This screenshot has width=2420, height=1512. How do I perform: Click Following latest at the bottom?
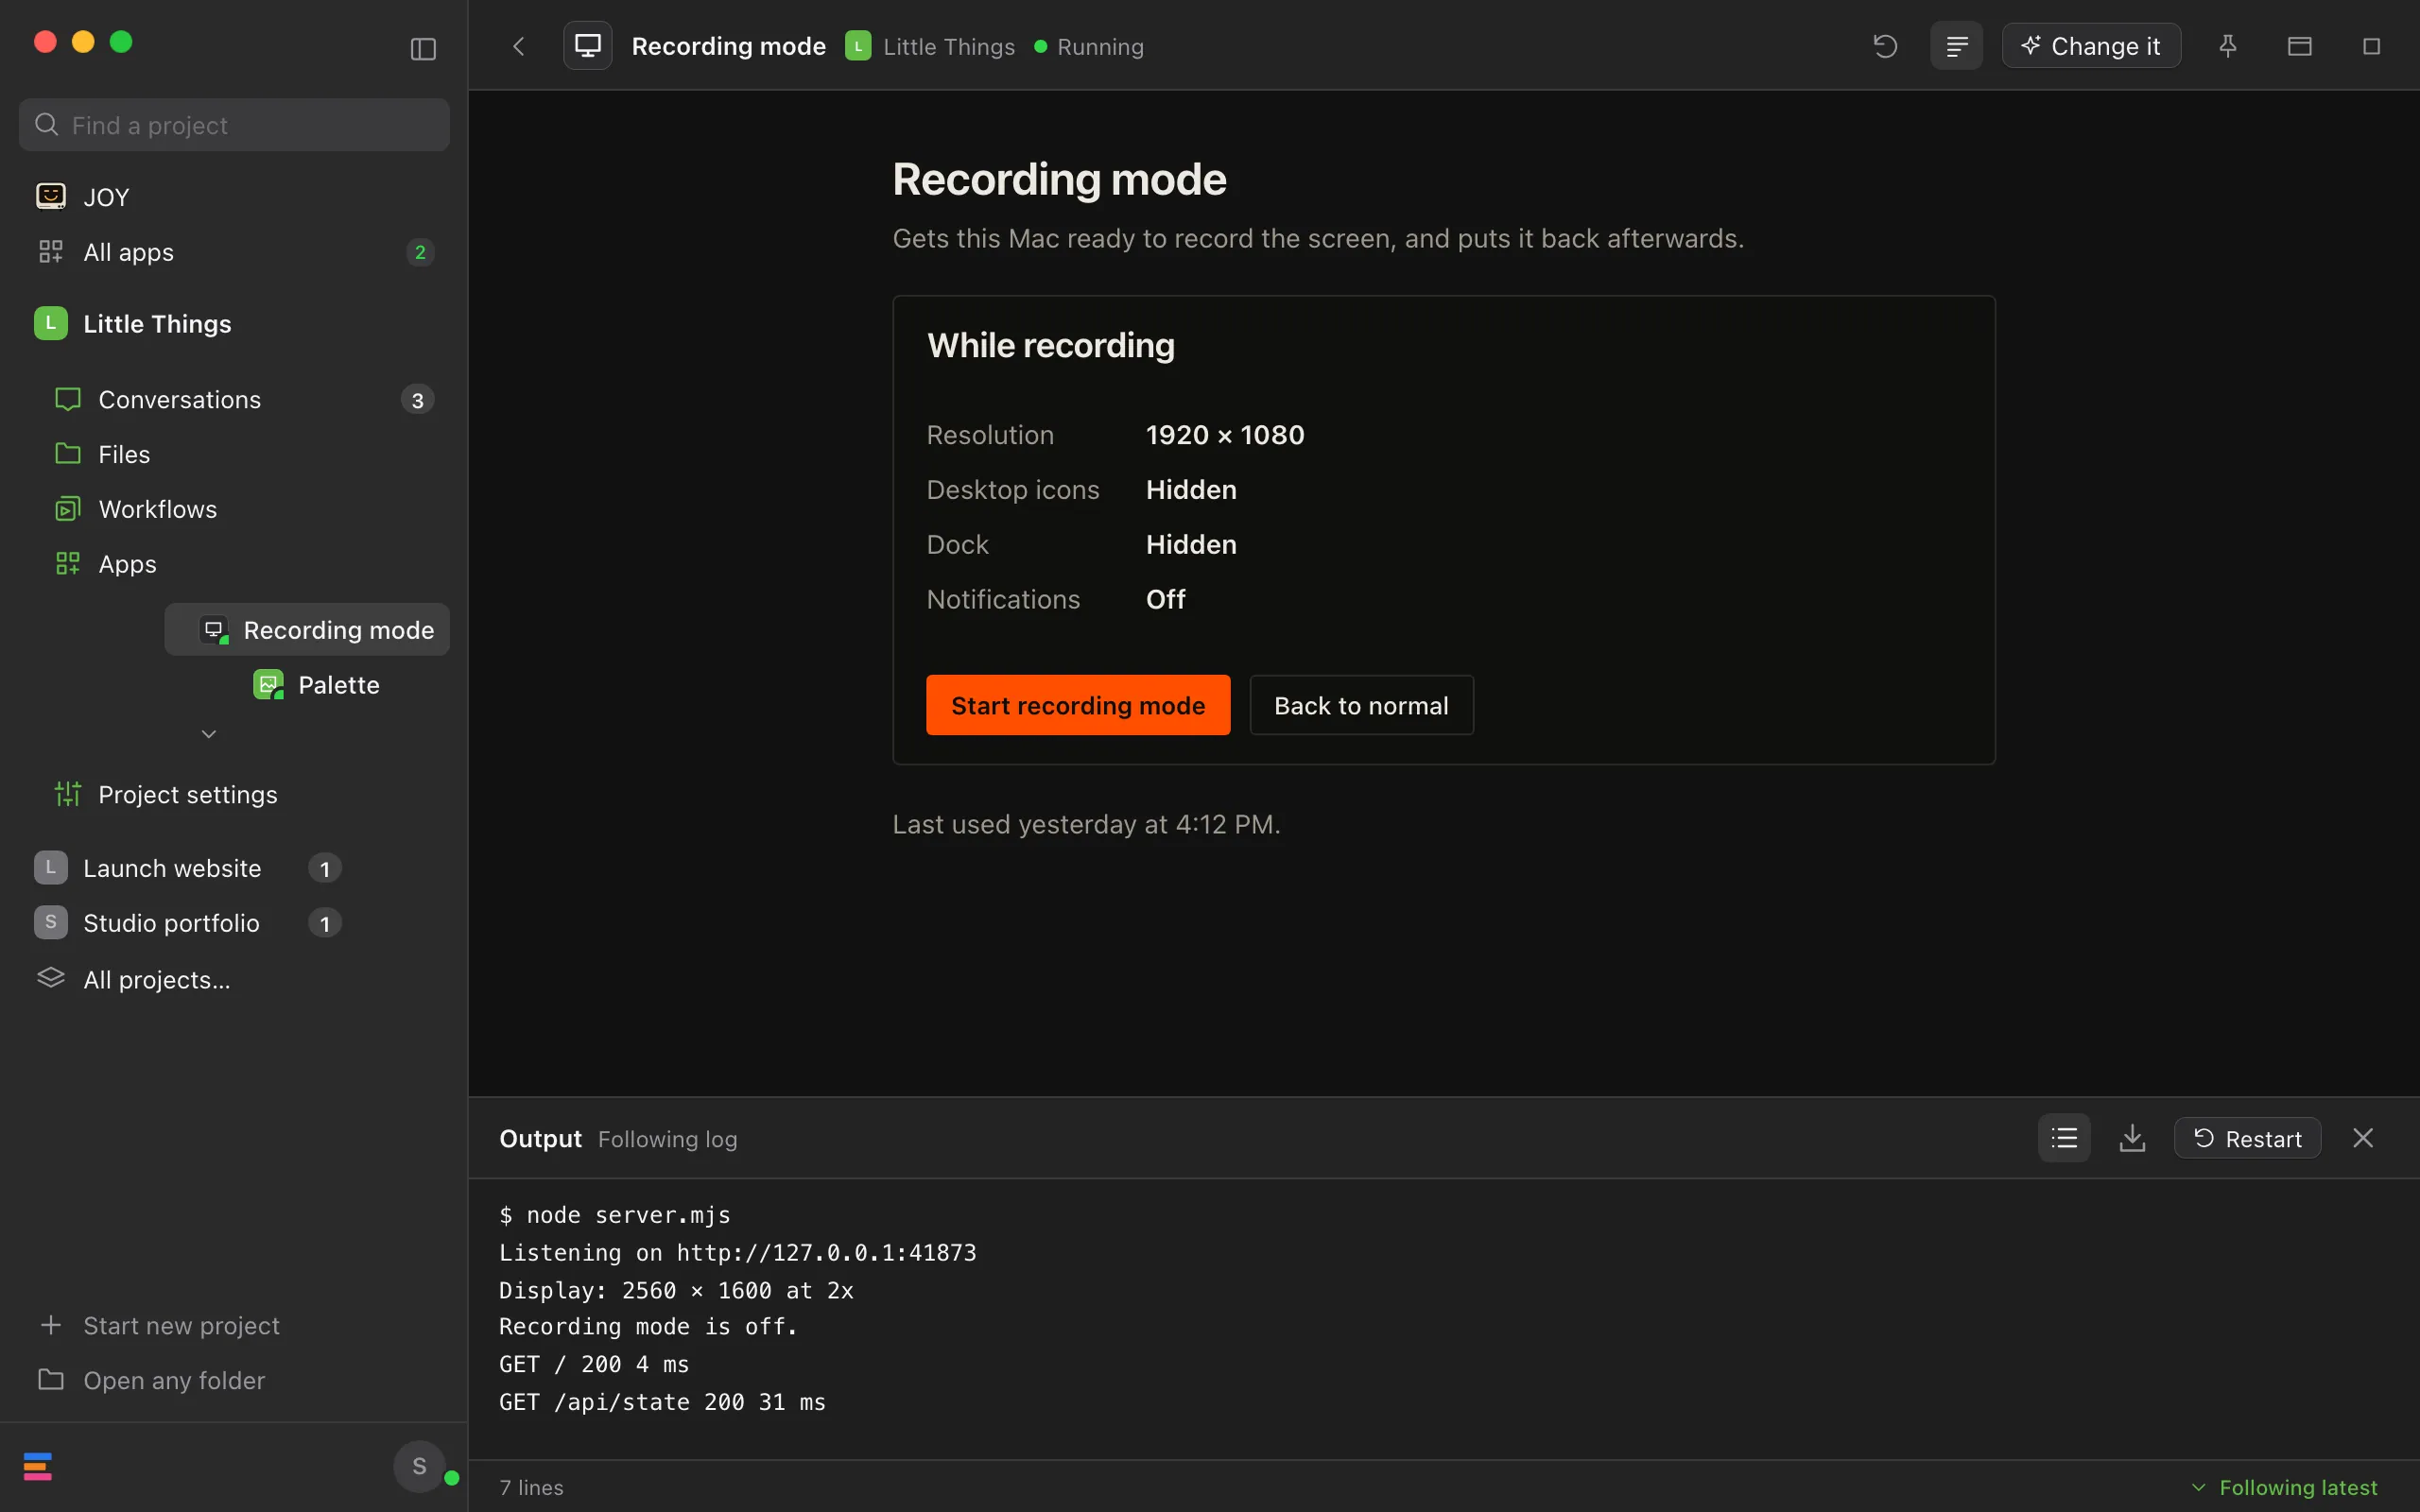coord(2284,1487)
